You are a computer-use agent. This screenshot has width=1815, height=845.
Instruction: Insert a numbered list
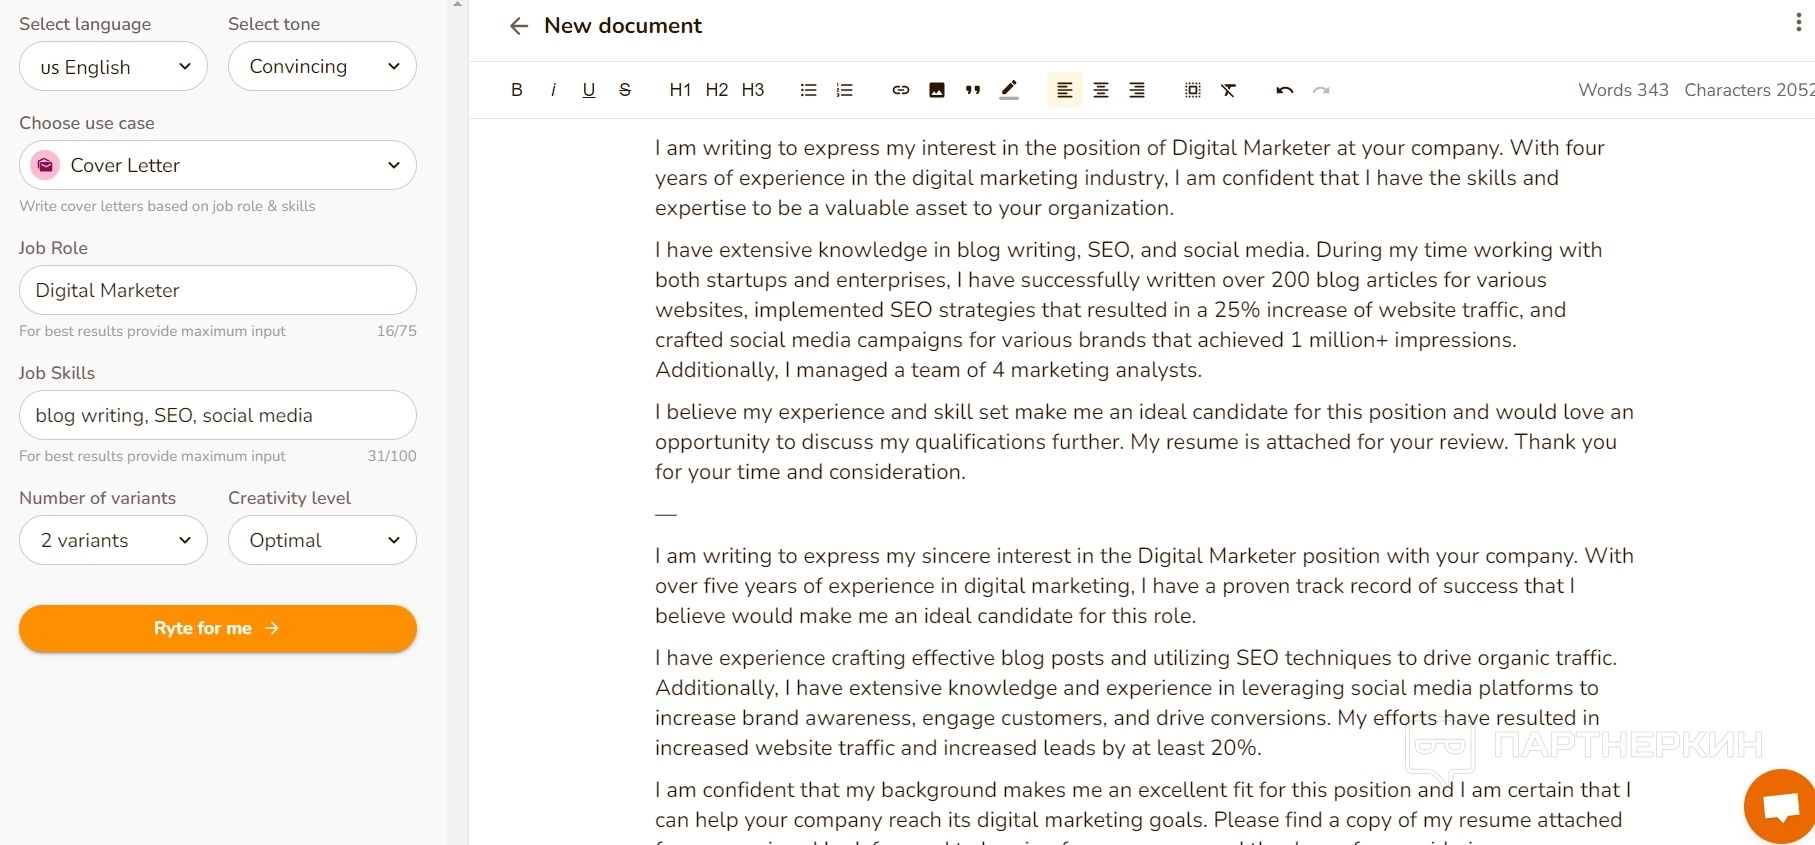(845, 90)
